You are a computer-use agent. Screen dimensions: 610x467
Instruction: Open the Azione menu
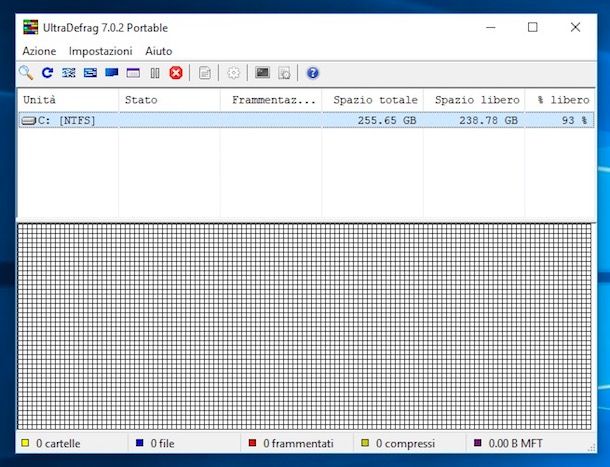39,51
